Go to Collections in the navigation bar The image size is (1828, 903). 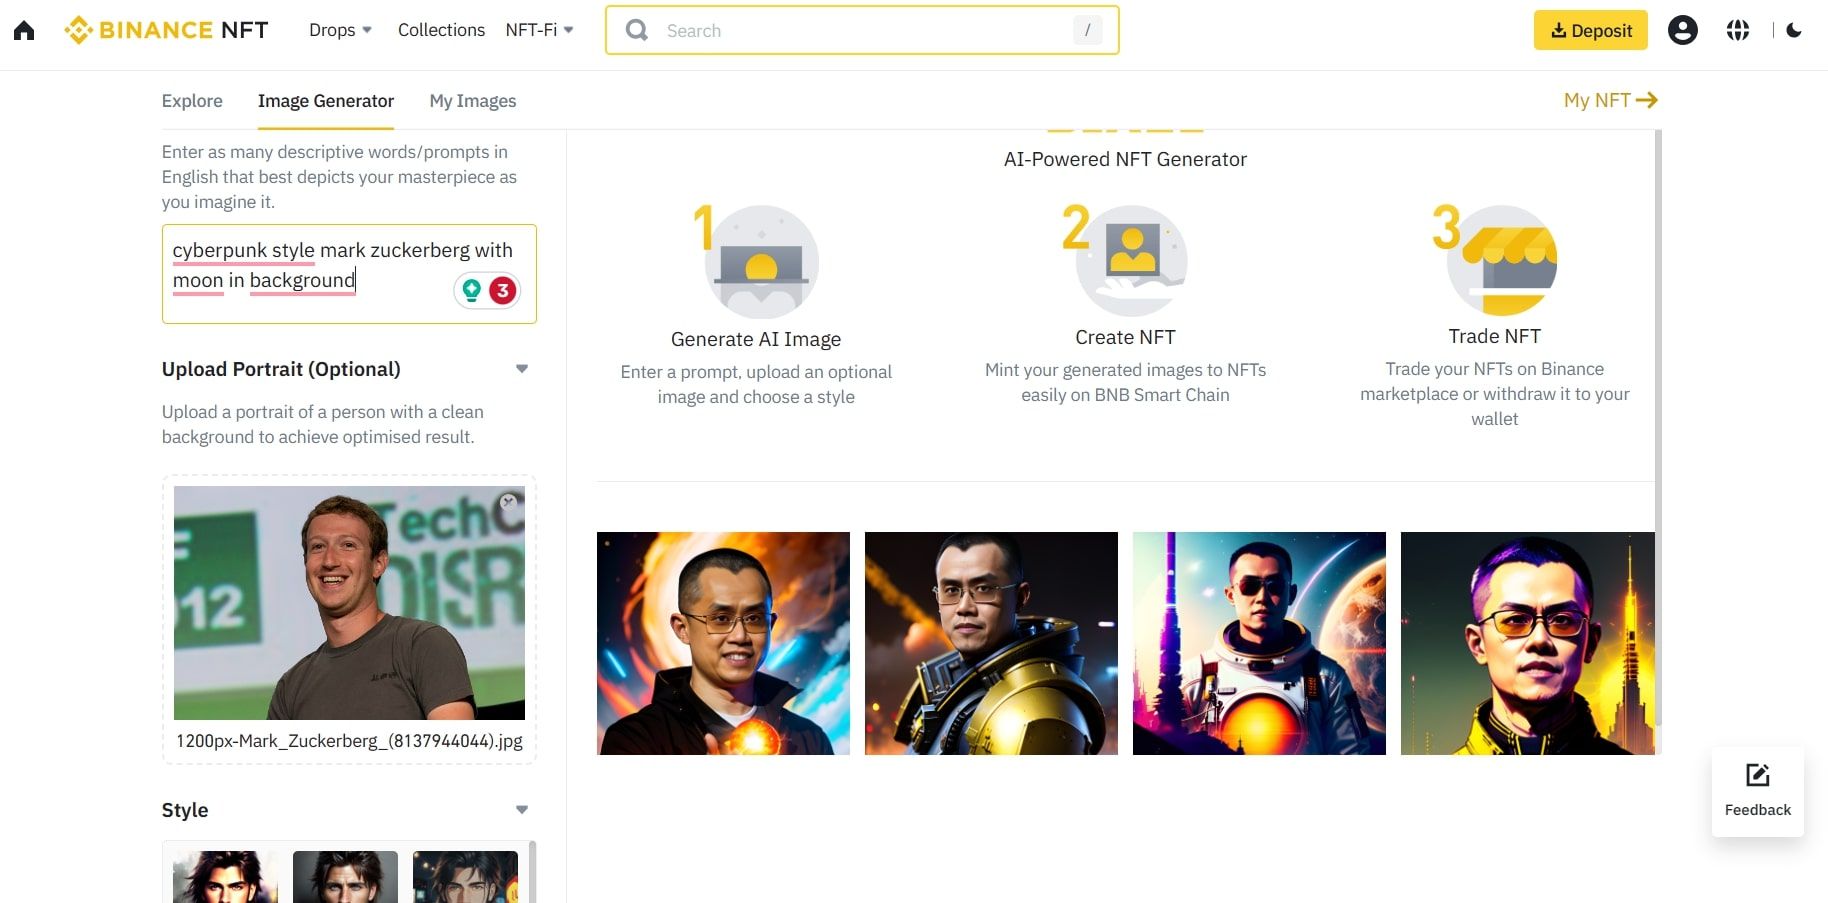coord(441,30)
